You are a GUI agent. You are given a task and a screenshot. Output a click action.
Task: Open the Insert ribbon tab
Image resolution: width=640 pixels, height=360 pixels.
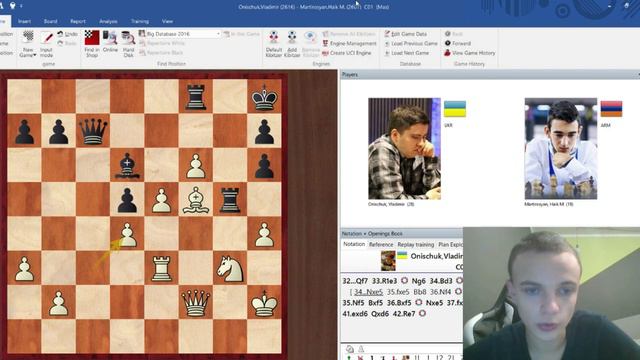click(x=24, y=21)
